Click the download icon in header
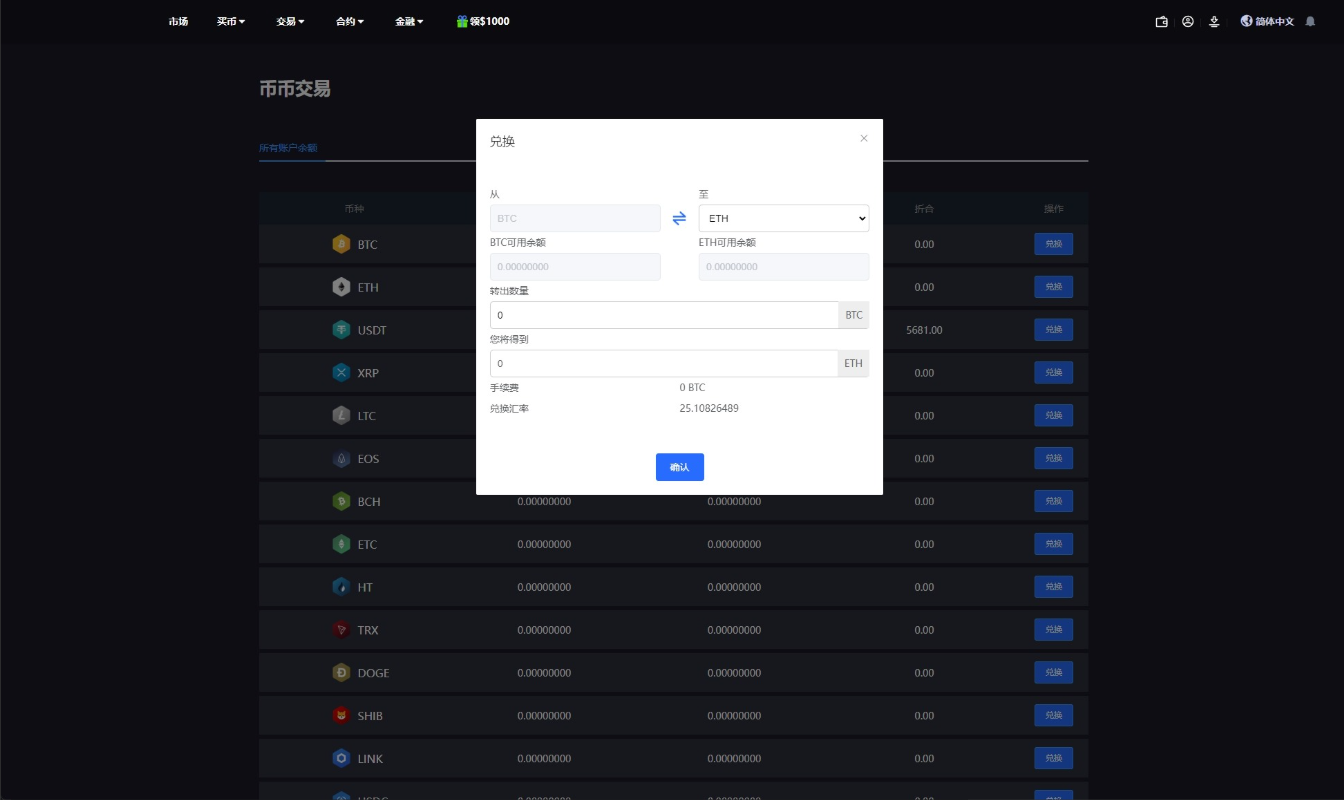This screenshot has width=1344, height=800. [1214, 21]
